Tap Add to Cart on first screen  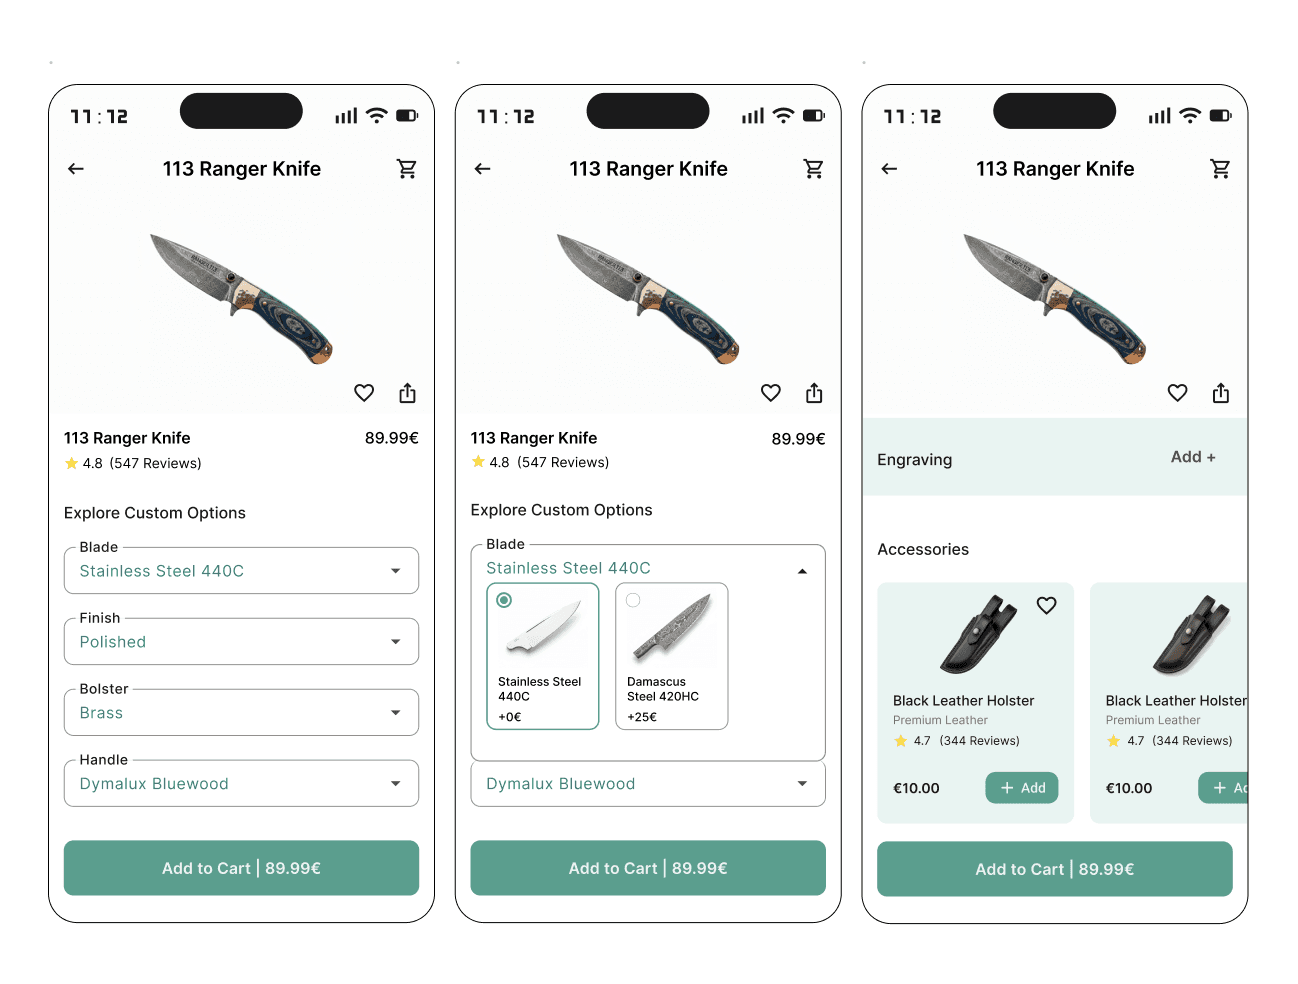(x=241, y=868)
